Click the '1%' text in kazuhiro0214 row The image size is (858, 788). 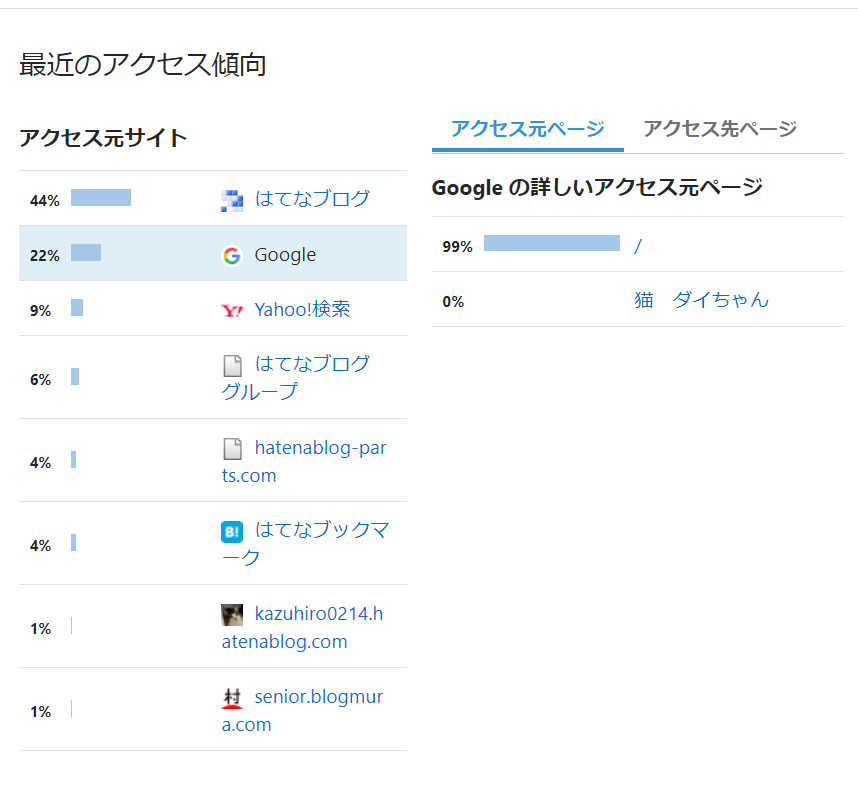pos(40,629)
